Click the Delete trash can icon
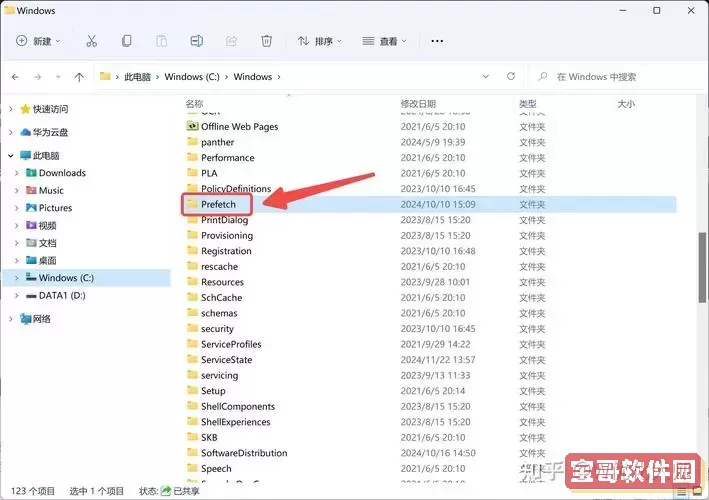 tap(266, 41)
